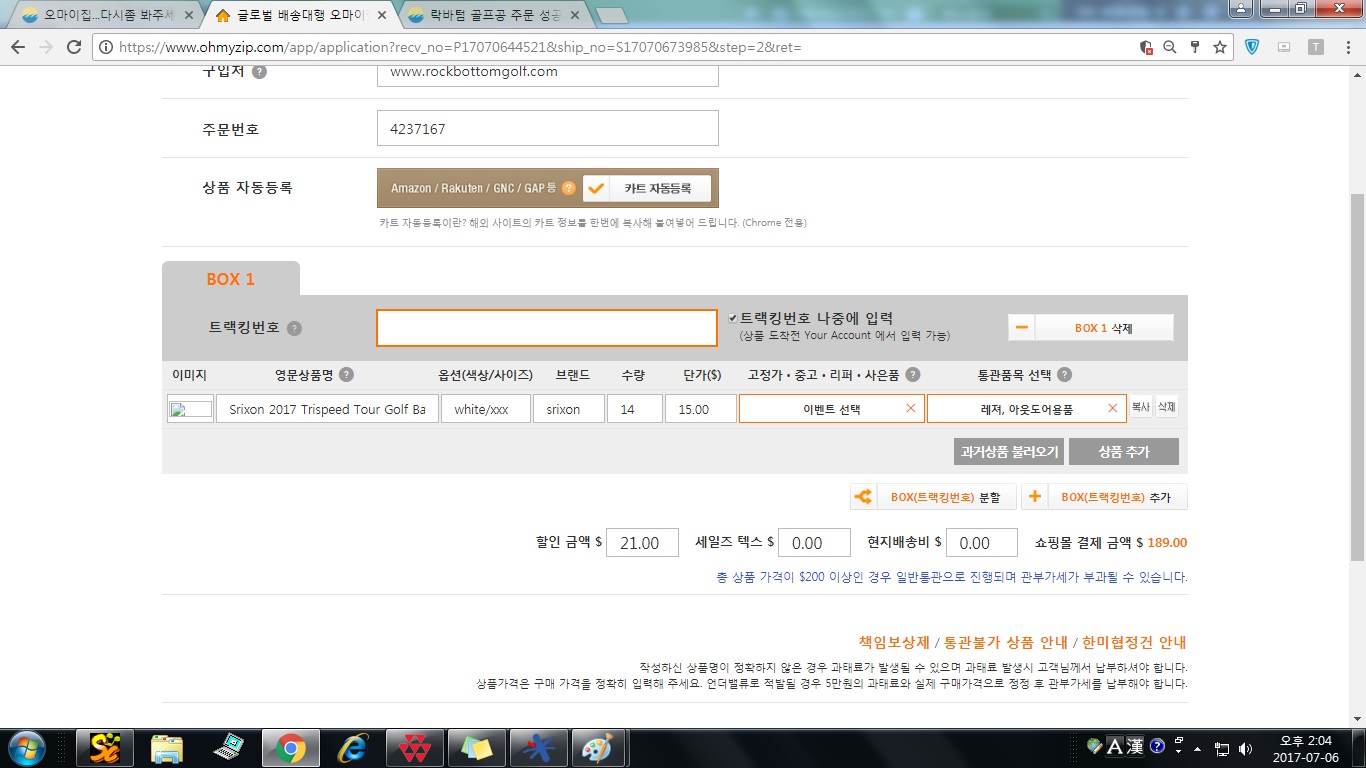Click the help icon next to 트래킹번호
Image resolution: width=1366 pixels, height=768 pixels.
tap(294, 328)
